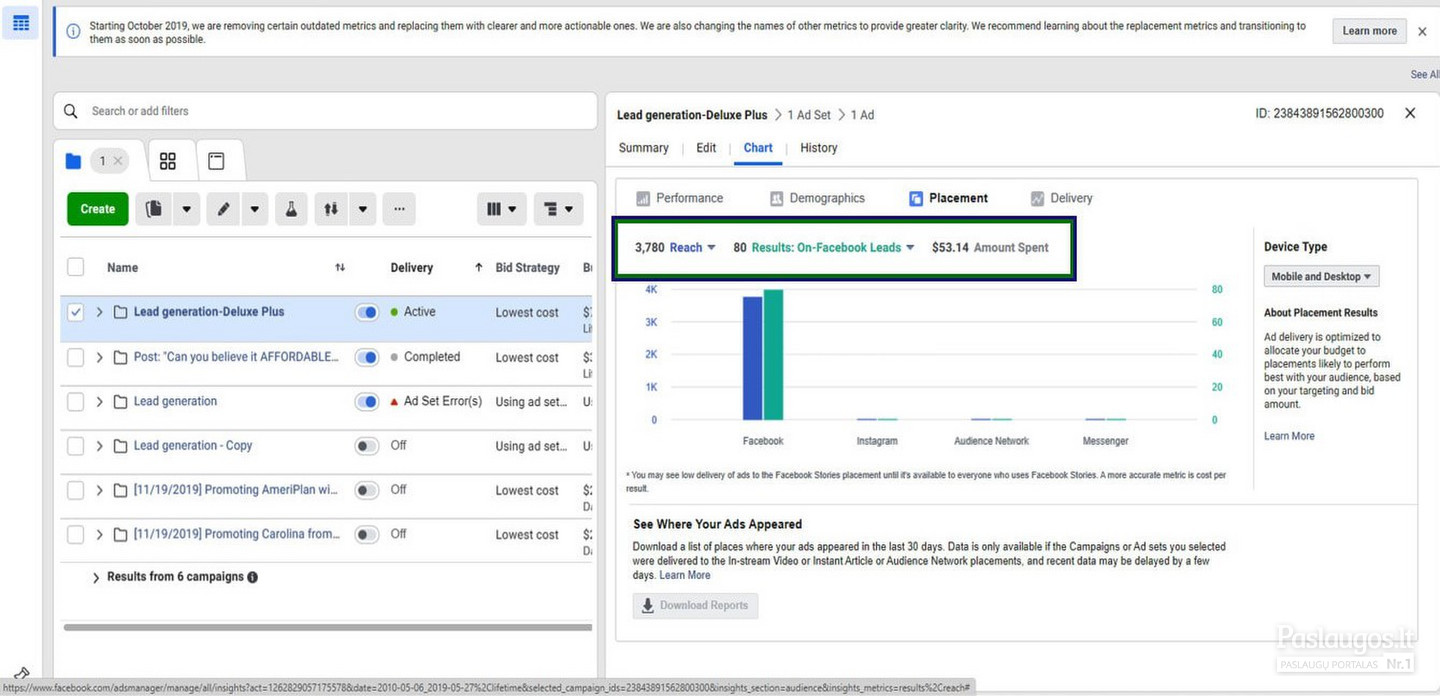Open the Performance chart view
1440x696 pixels.
(x=680, y=198)
